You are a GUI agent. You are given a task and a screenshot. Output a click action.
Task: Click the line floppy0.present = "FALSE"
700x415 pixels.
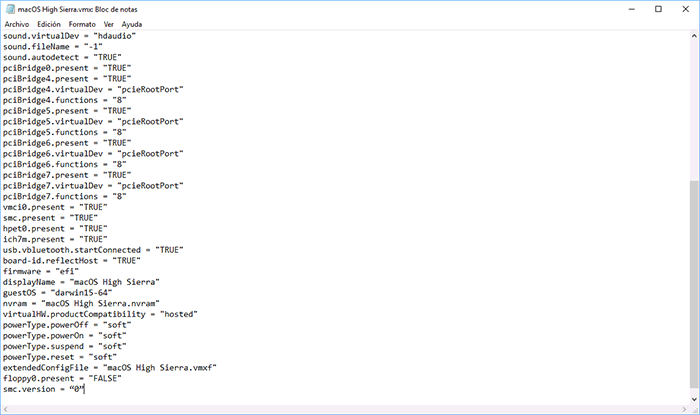click(x=62, y=378)
